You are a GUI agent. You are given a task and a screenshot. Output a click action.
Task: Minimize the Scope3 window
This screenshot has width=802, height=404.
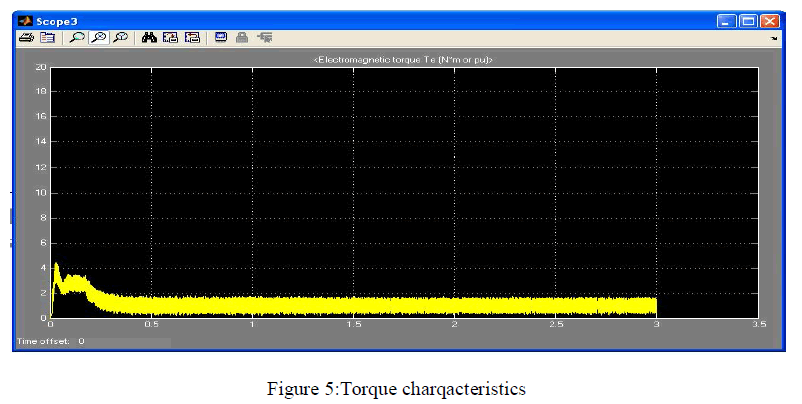[x=727, y=19]
